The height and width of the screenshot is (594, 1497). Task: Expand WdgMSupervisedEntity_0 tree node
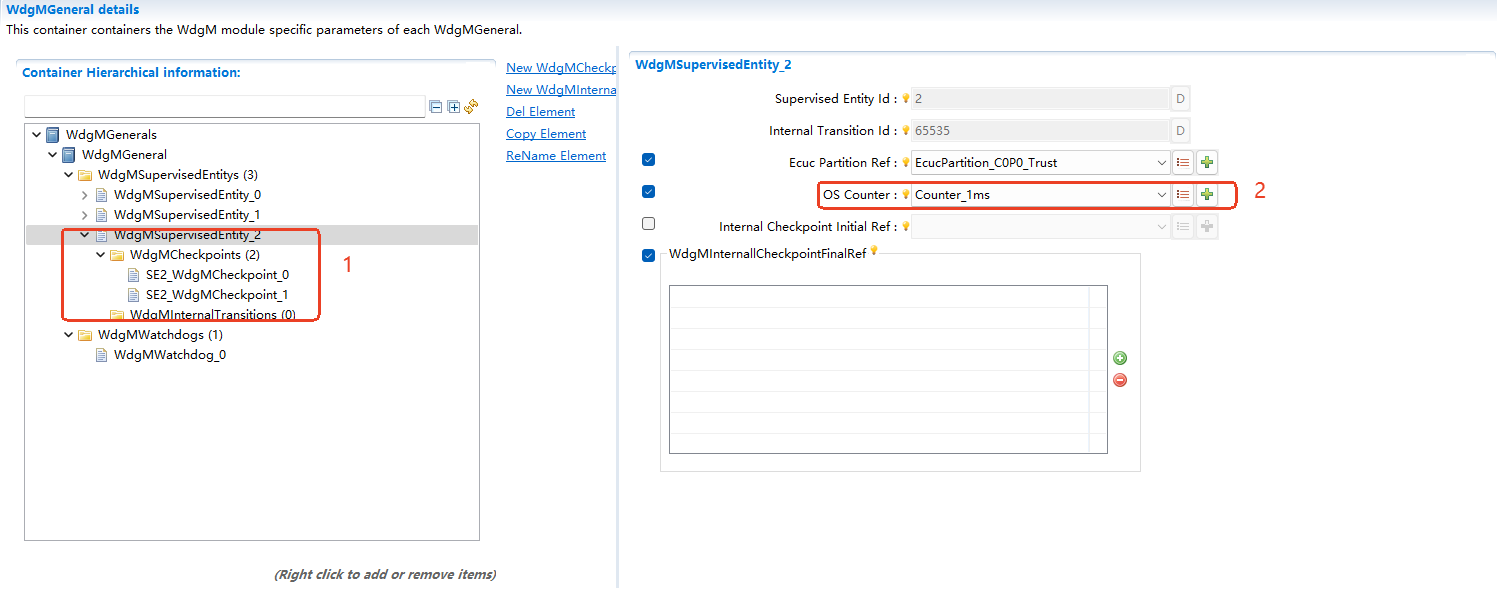pos(85,195)
